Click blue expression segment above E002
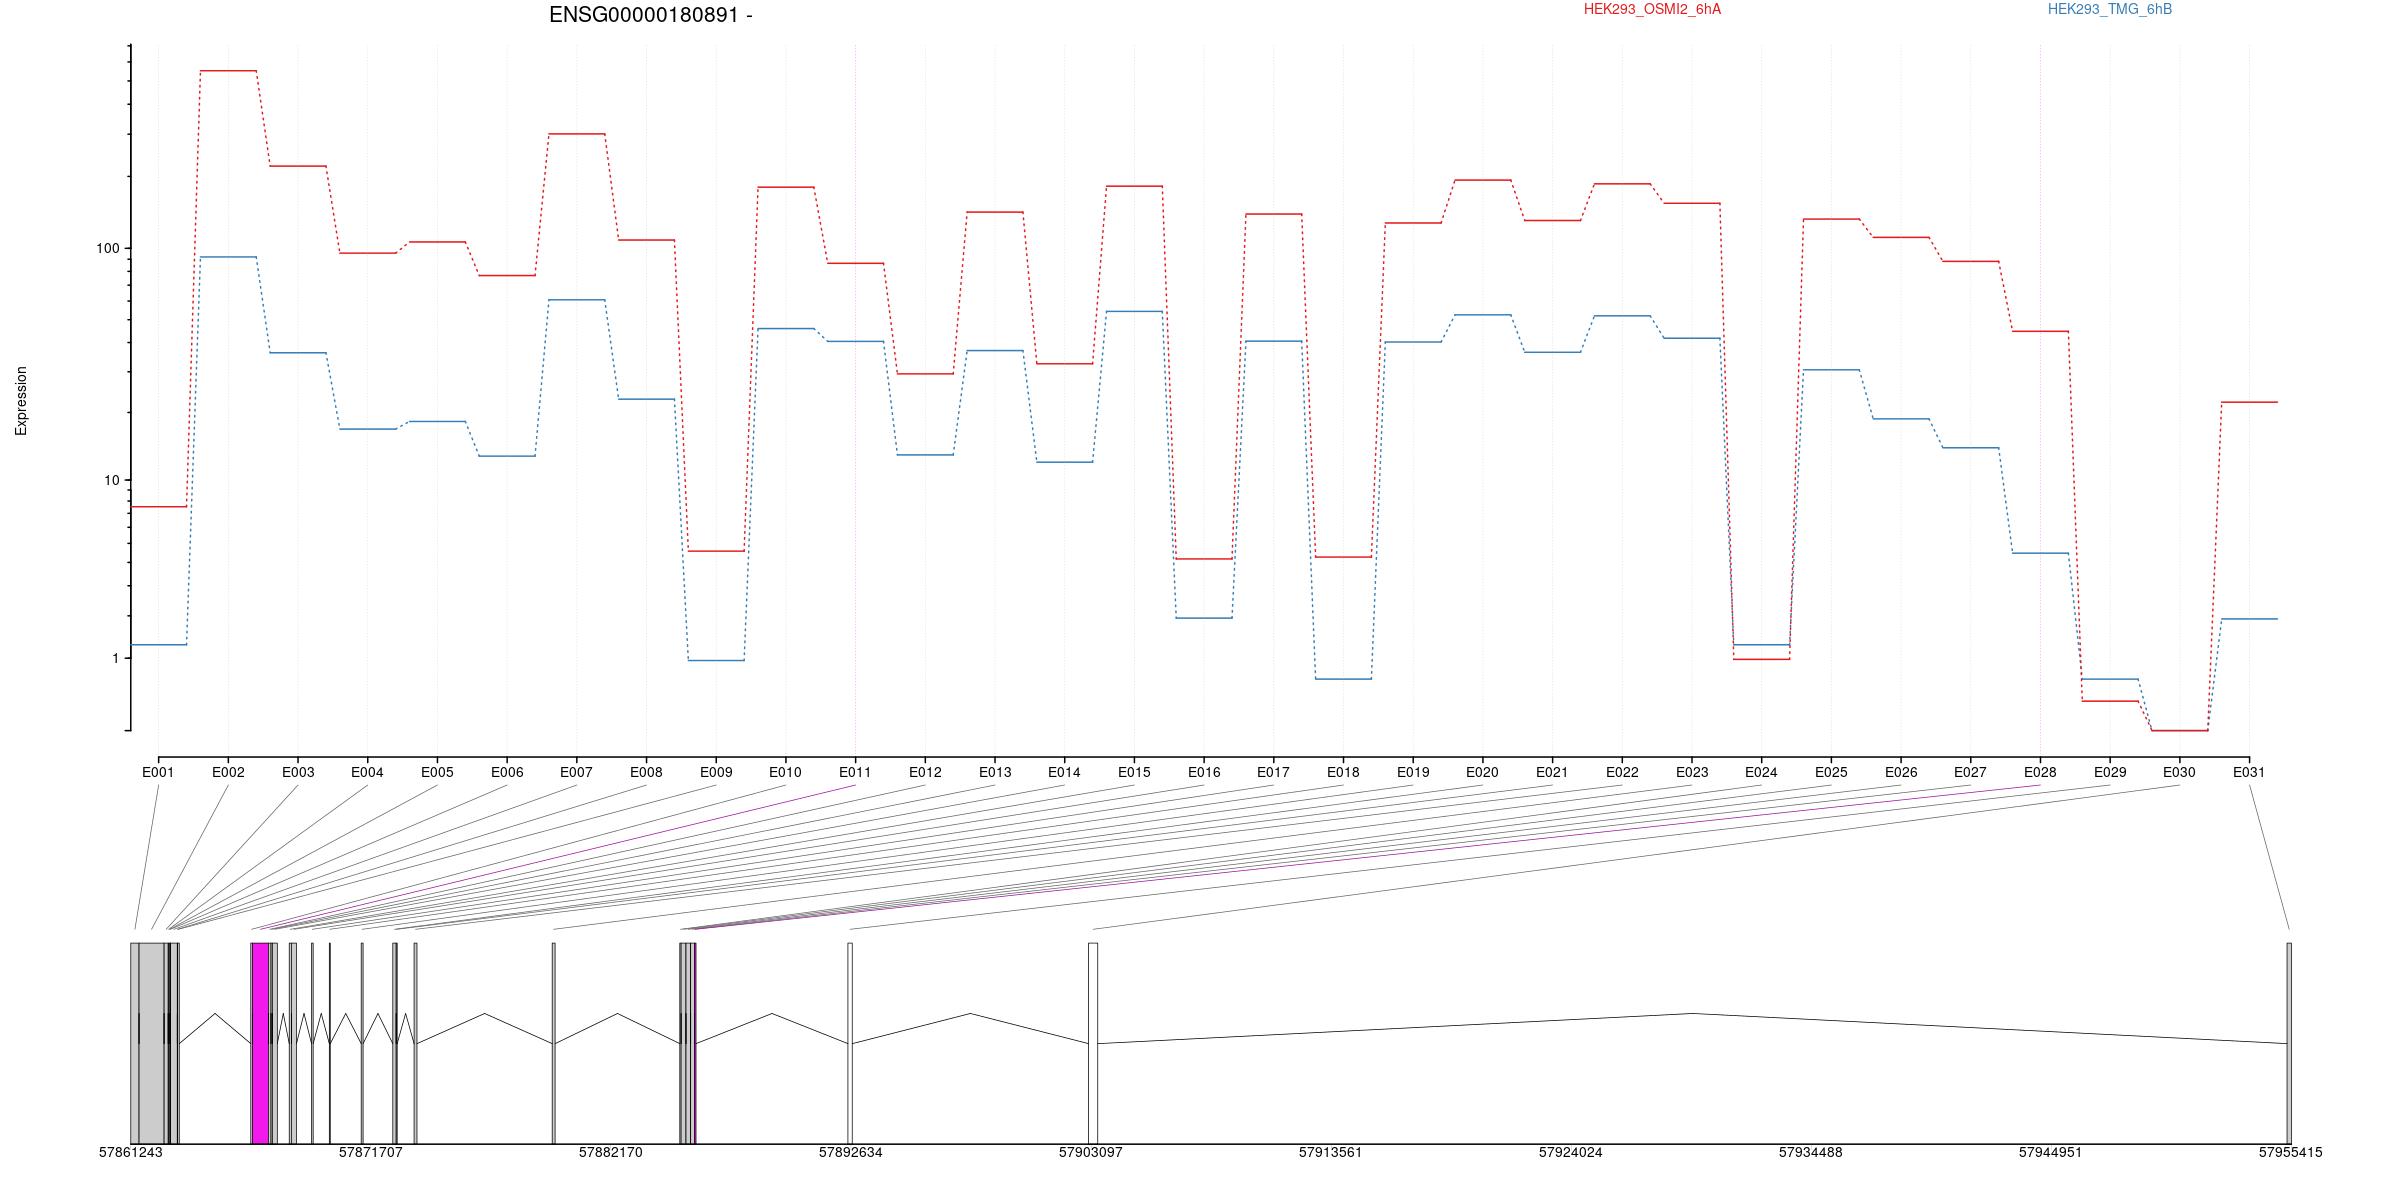 (x=228, y=257)
